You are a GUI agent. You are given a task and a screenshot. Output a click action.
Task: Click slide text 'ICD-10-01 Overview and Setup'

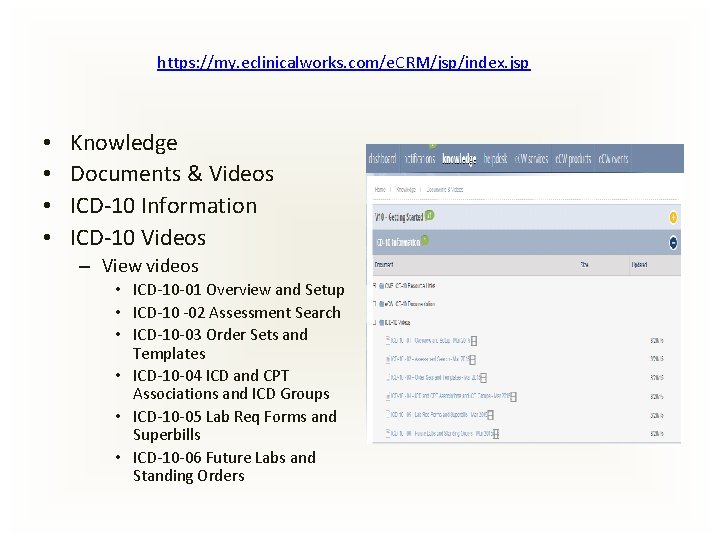(x=238, y=290)
